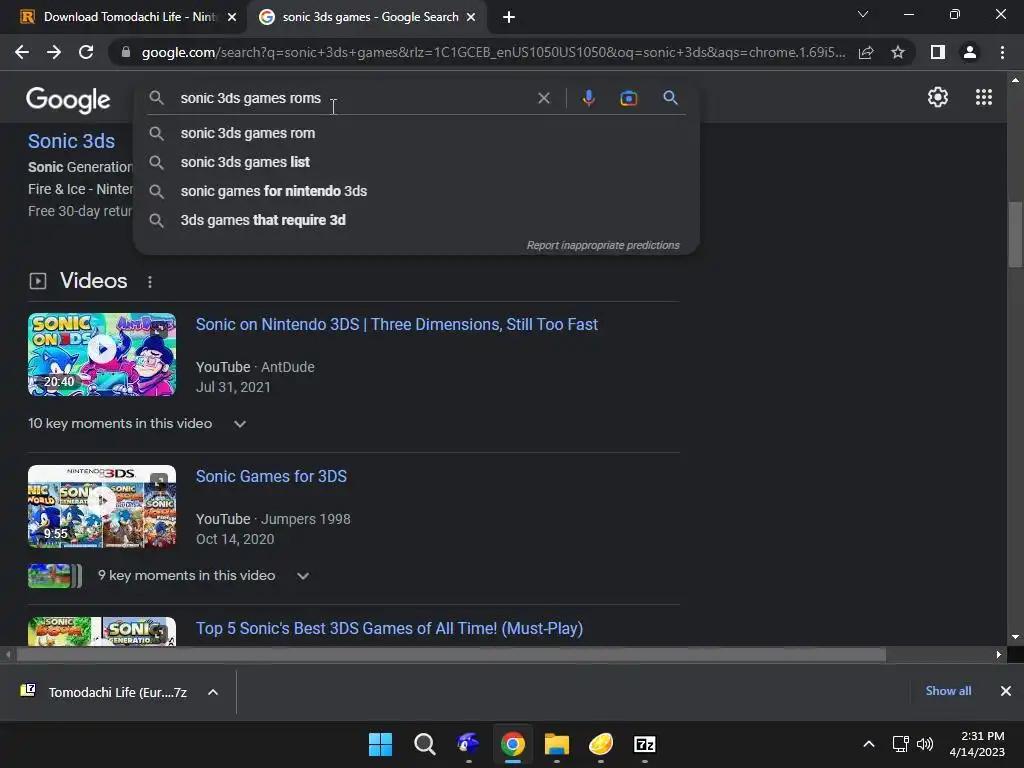
Task: Choose suggestion sonic games for nintendo 3ds
Action: 416,191
